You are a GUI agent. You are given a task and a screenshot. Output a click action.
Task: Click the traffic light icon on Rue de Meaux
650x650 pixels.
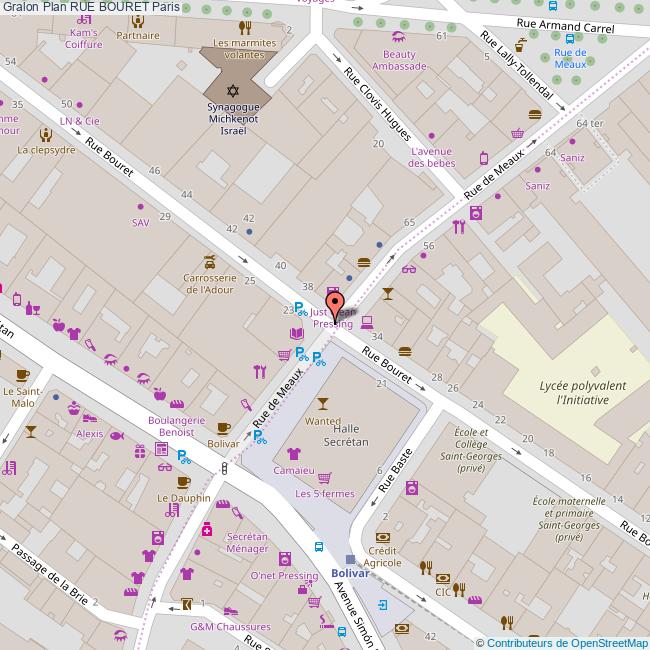[x=224, y=467]
